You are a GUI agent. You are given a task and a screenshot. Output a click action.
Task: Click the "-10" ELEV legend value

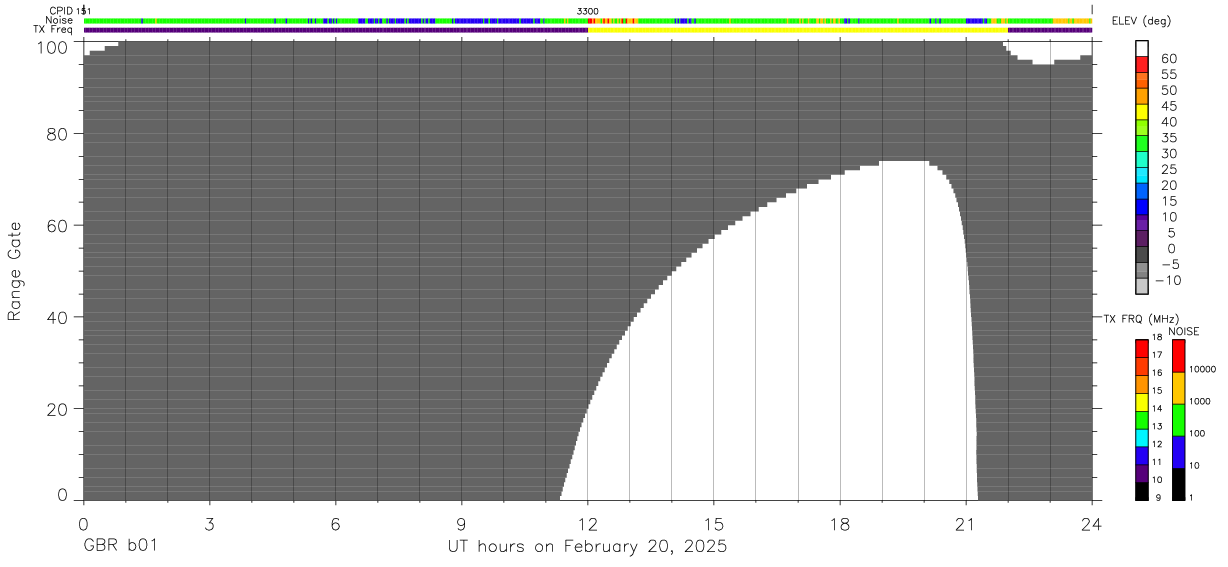[1166, 281]
